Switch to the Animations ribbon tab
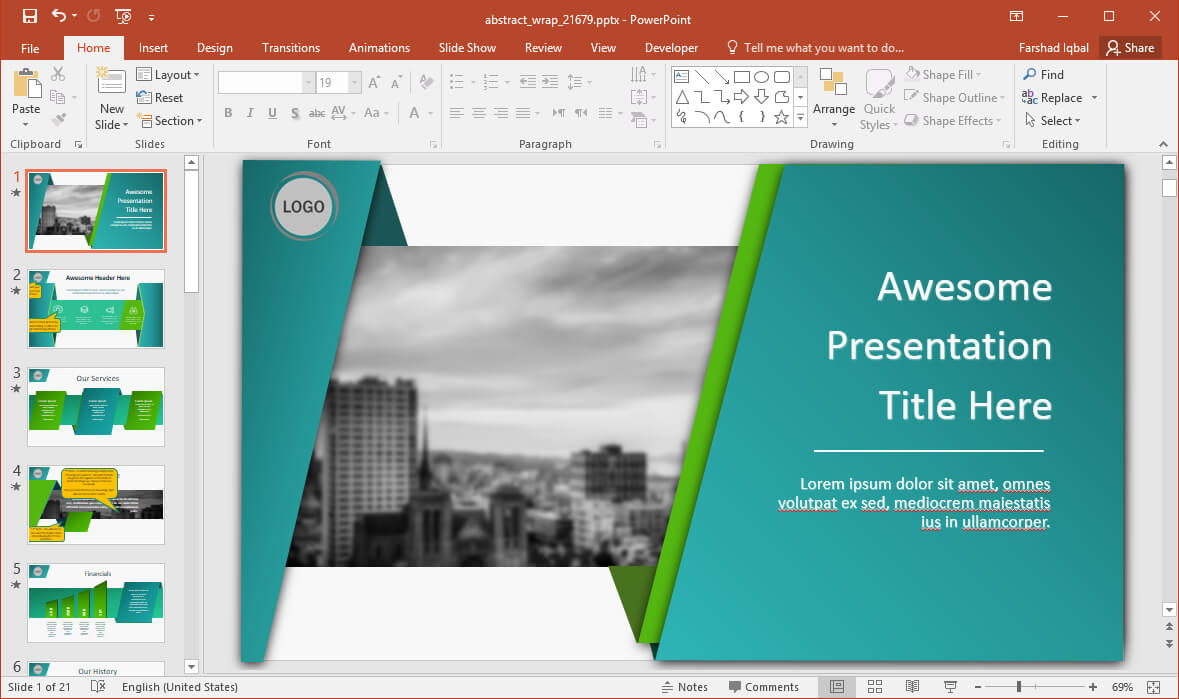The height and width of the screenshot is (699, 1179). [x=379, y=47]
